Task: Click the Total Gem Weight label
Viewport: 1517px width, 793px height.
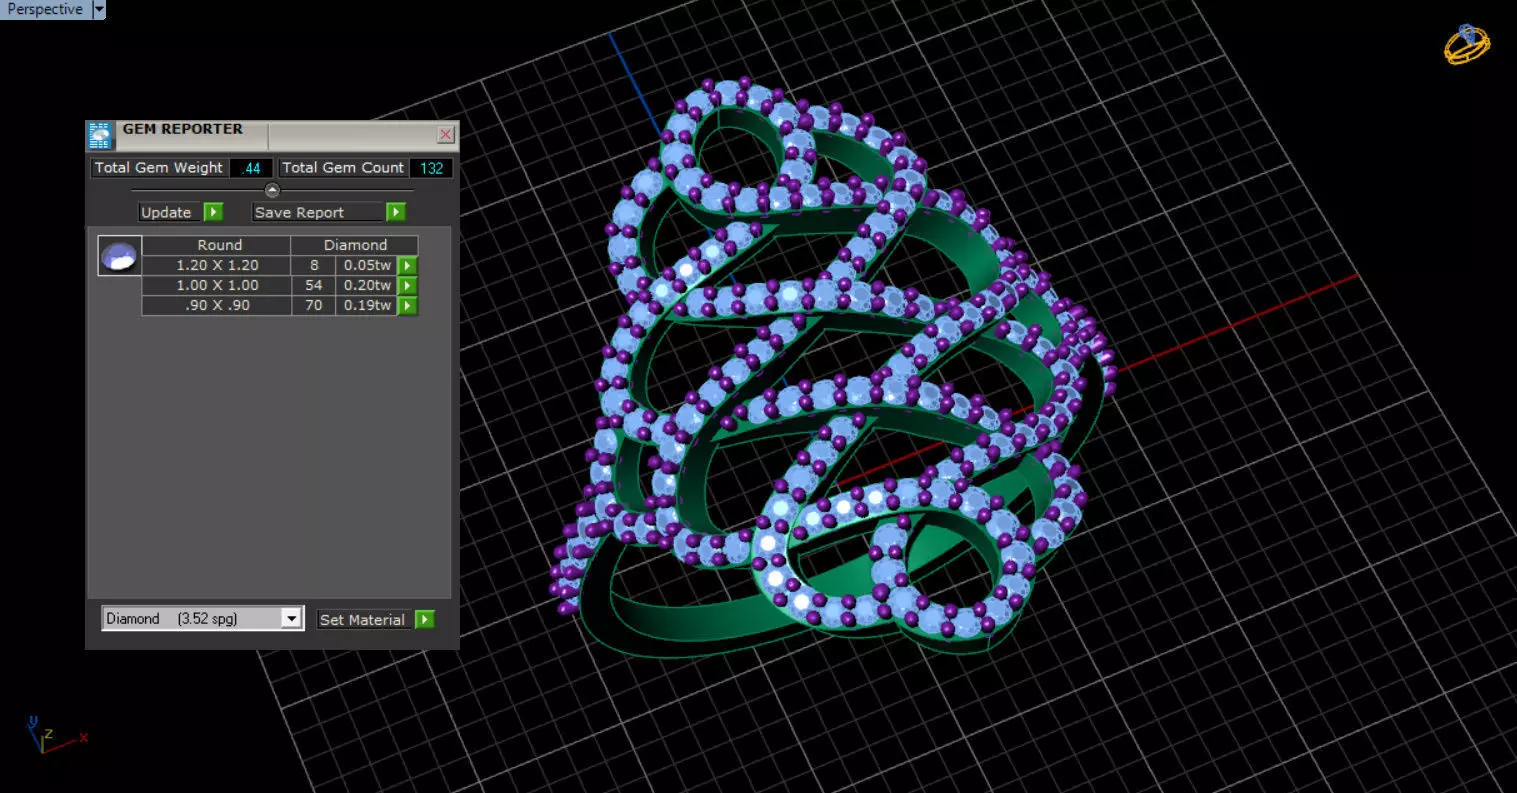Action: [x=159, y=168]
